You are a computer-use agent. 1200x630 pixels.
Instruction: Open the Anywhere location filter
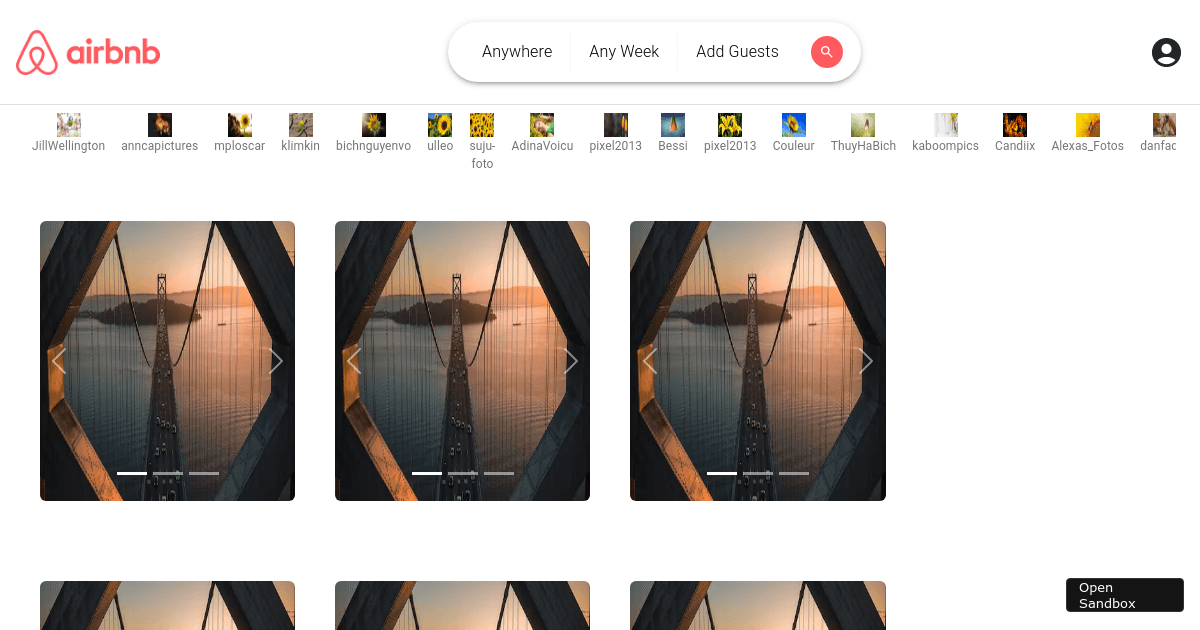tap(517, 51)
